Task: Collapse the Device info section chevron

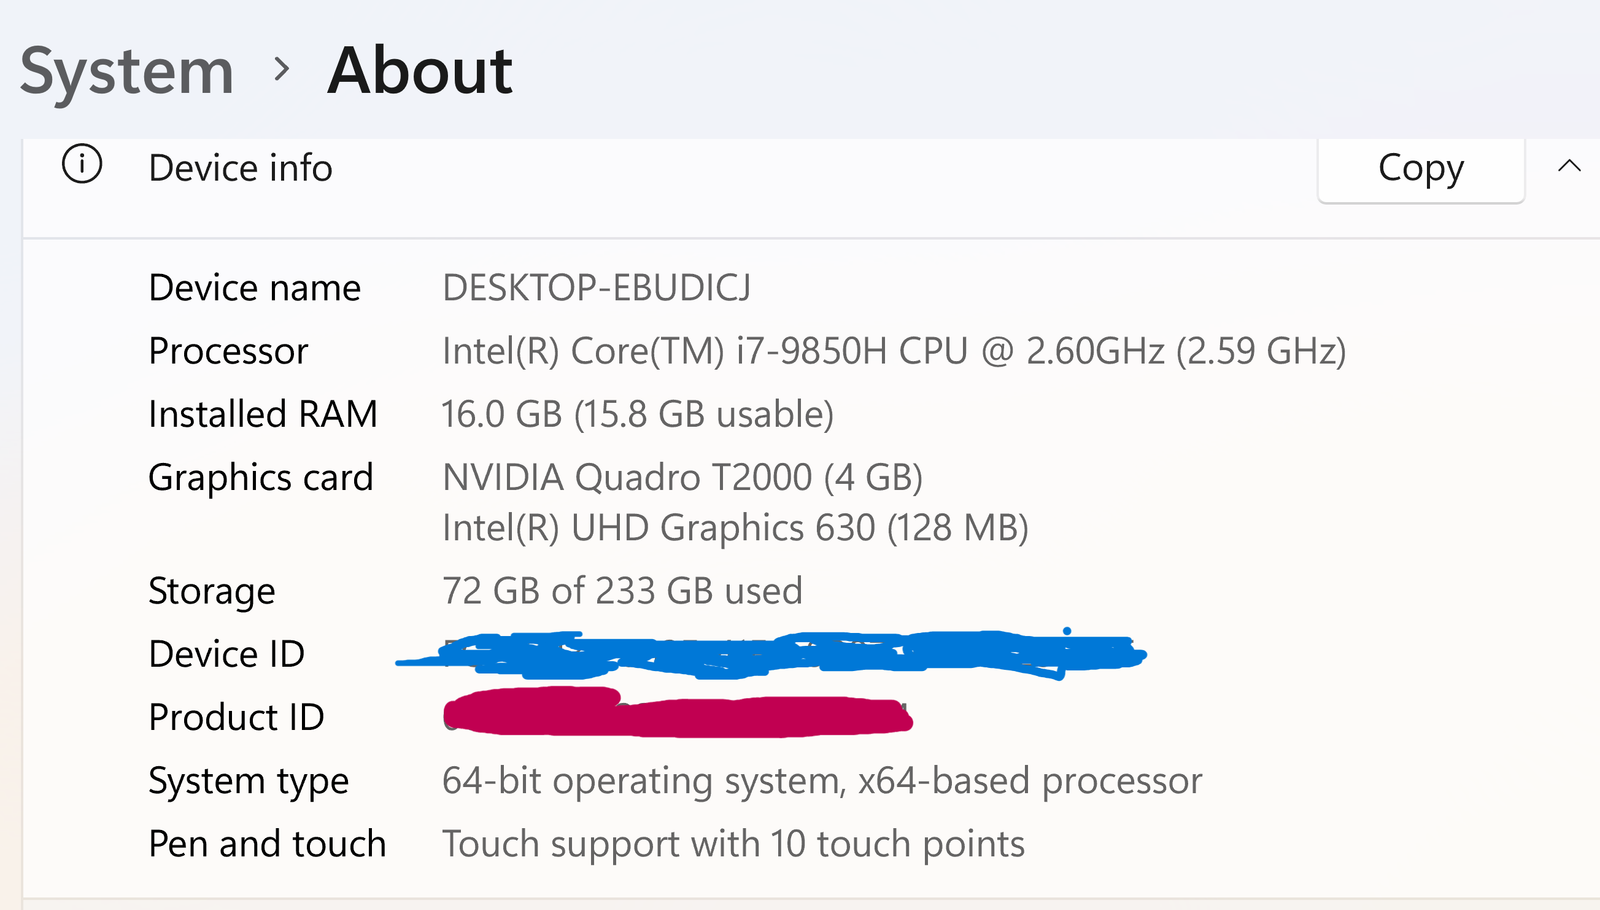Action: [x=1569, y=166]
